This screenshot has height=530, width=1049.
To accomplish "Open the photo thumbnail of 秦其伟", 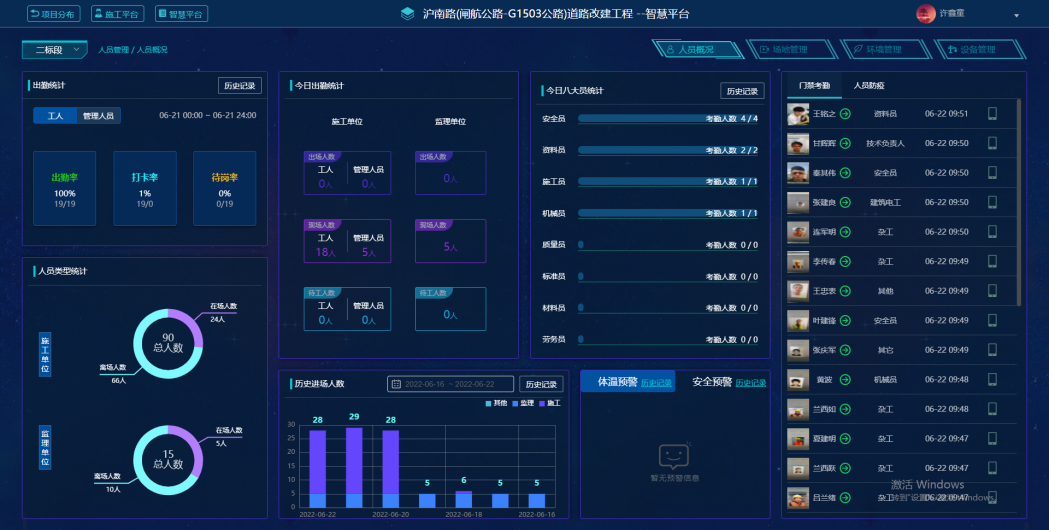I will tap(798, 173).
